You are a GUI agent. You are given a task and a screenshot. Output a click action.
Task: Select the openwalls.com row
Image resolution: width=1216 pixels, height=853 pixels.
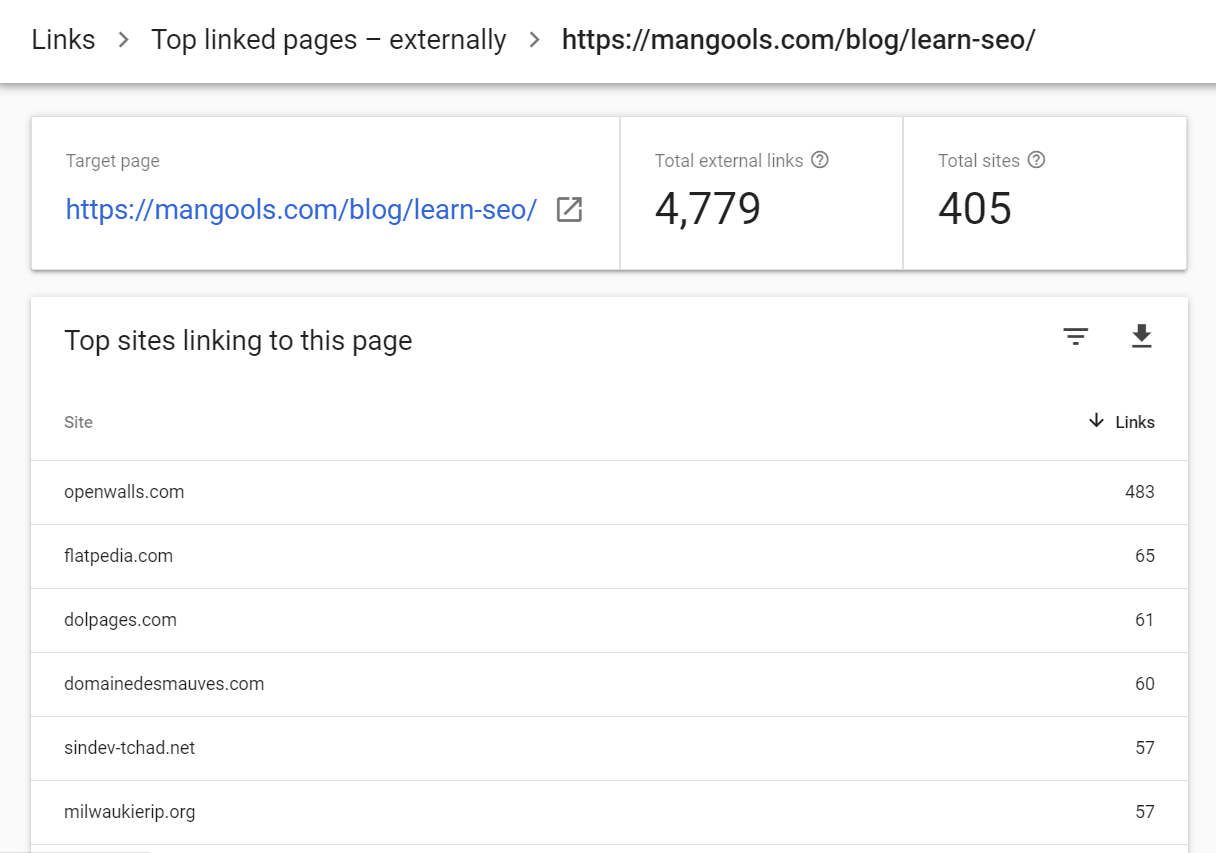(124, 492)
